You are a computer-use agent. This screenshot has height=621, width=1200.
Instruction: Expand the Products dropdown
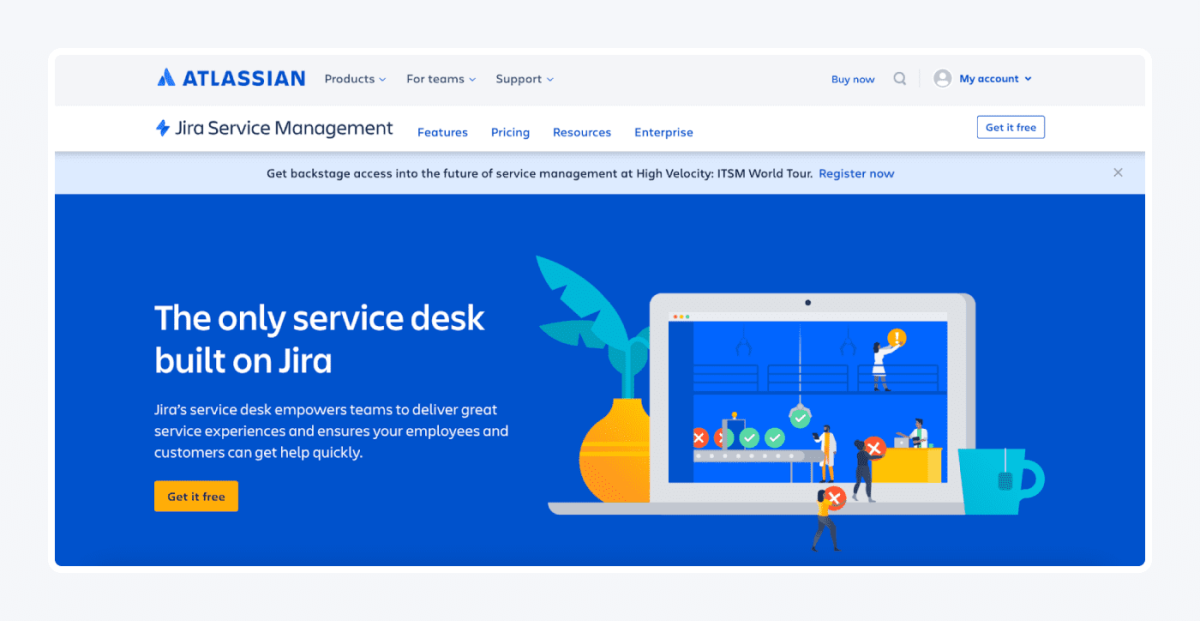pyautogui.click(x=354, y=78)
